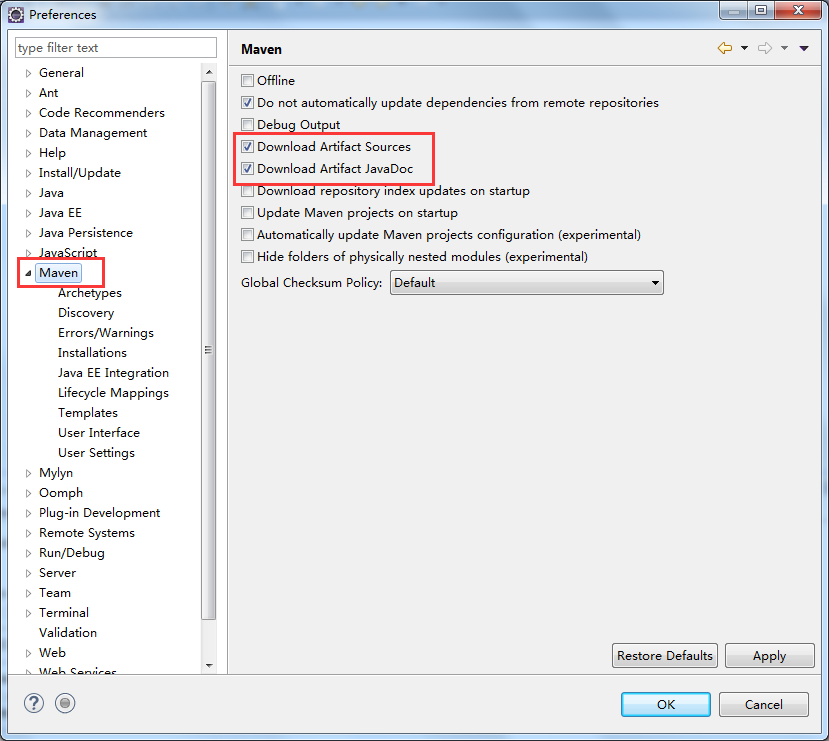Image resolution: width=829 pixels, height=741 pixels.
Task: Enable Download repository index updates on startup
Action: 247,191
